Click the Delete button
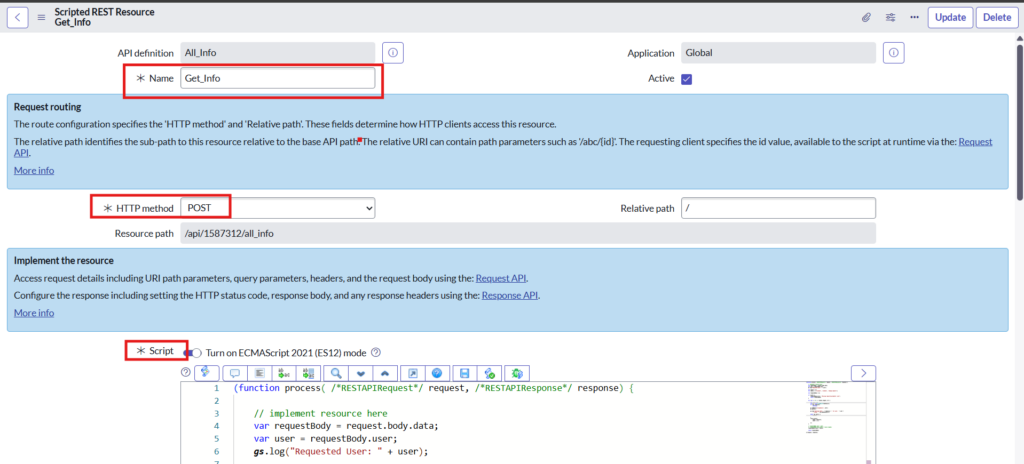The image size is (1024, 464). (995, 17)
